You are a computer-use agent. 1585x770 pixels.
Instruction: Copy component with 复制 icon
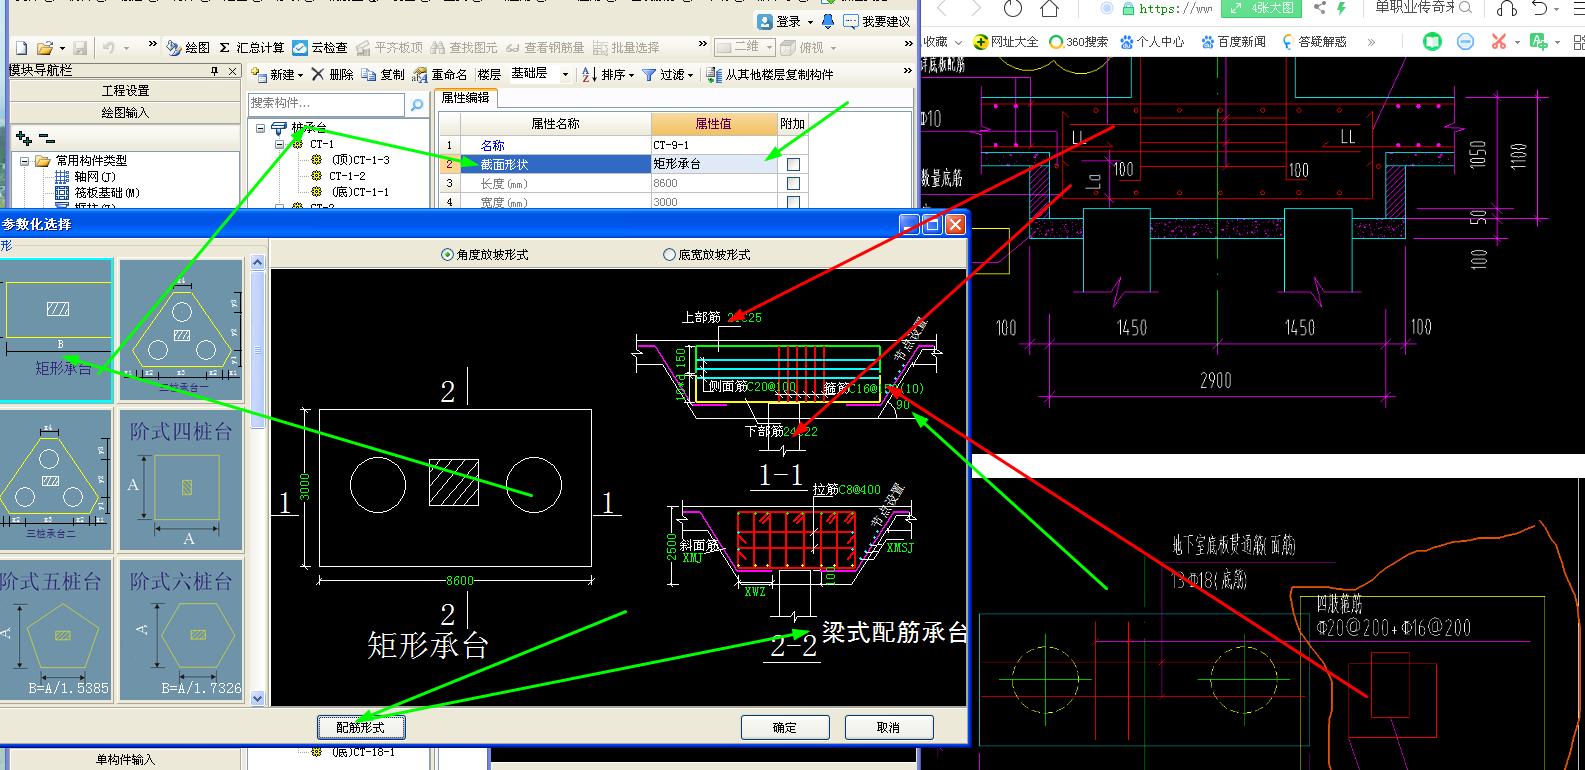tap(383, 74)
